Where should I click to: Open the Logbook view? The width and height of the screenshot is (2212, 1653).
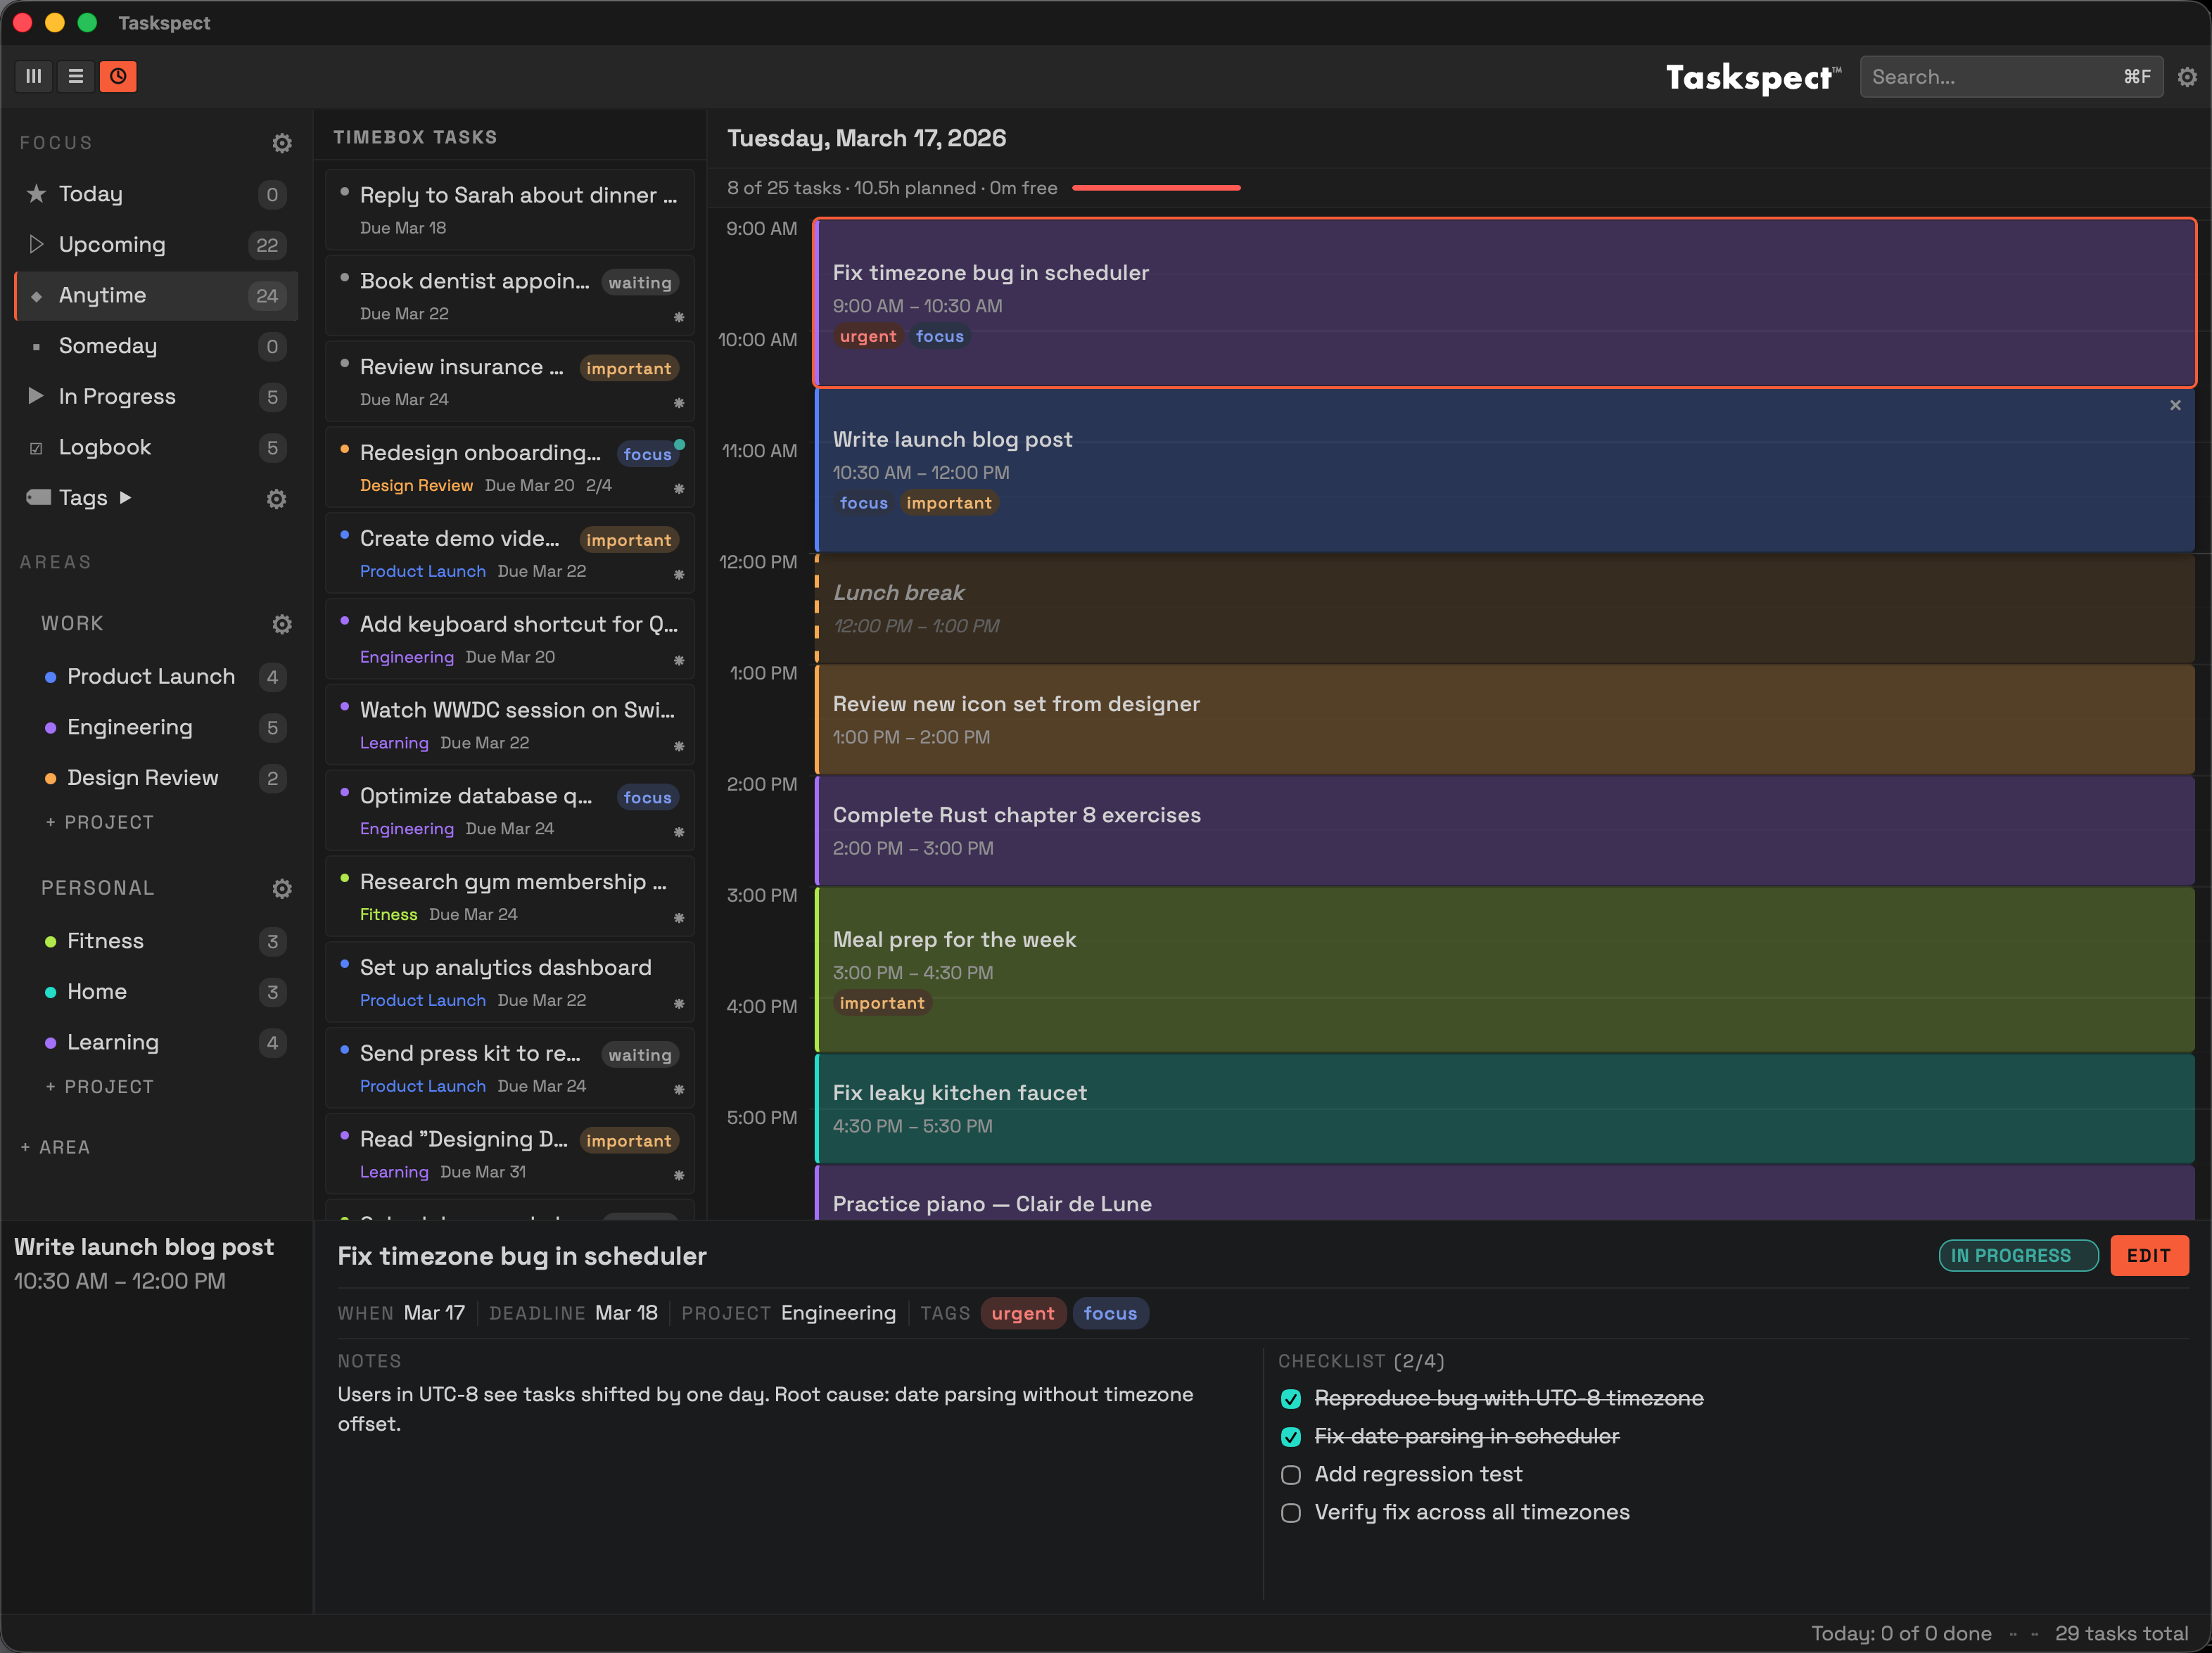click(x=104, y=447)
